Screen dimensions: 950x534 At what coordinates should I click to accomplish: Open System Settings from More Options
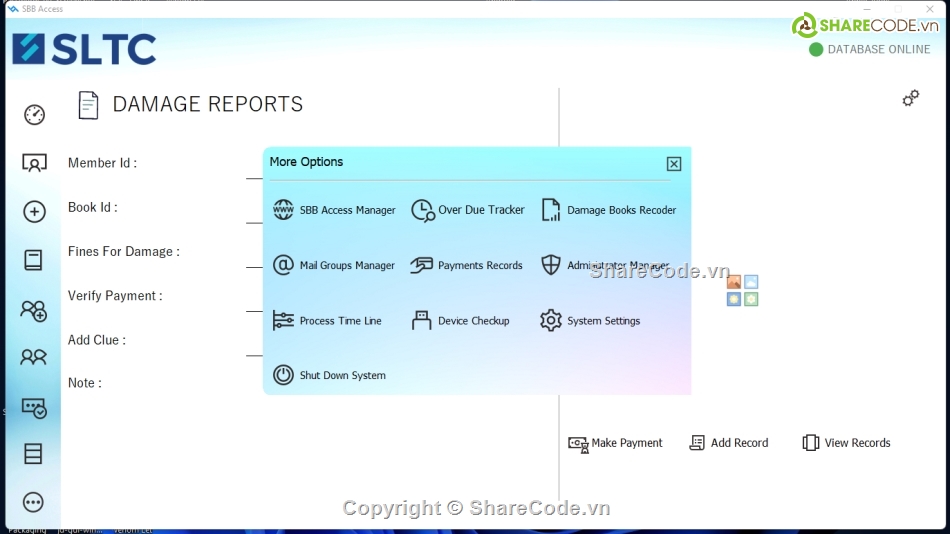click(x=591, y=321)
